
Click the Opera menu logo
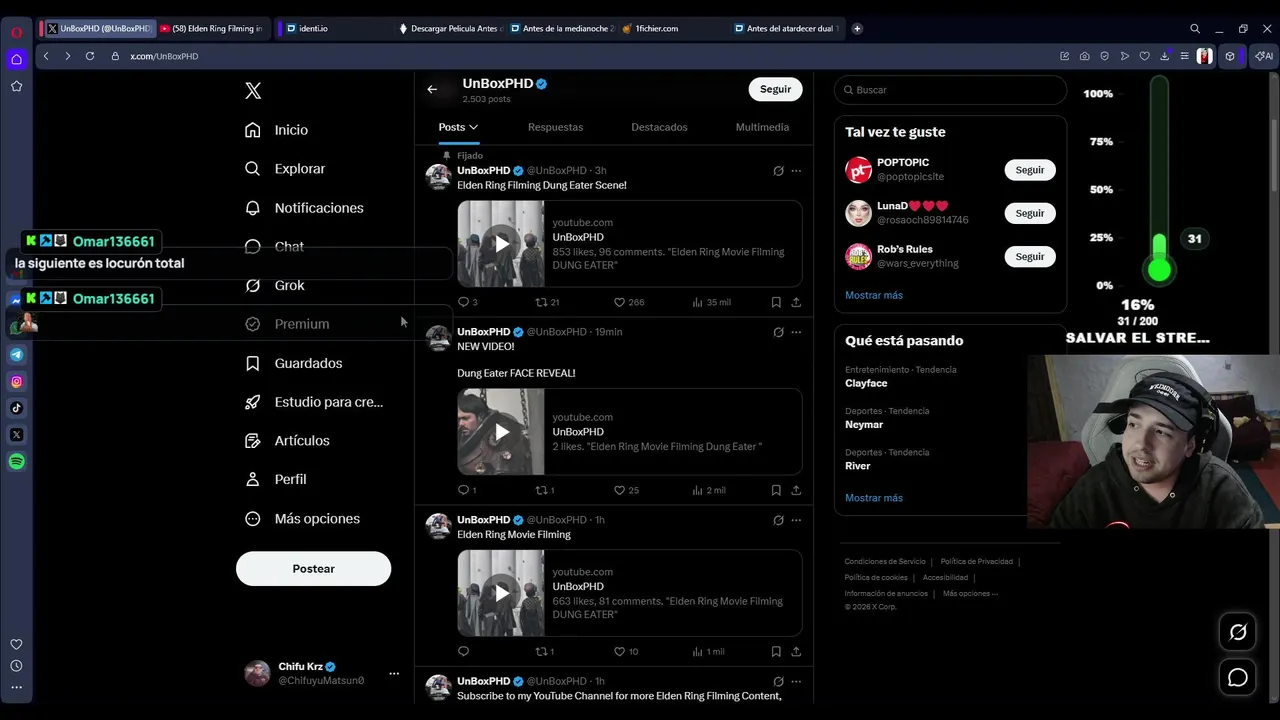(16, 32)
